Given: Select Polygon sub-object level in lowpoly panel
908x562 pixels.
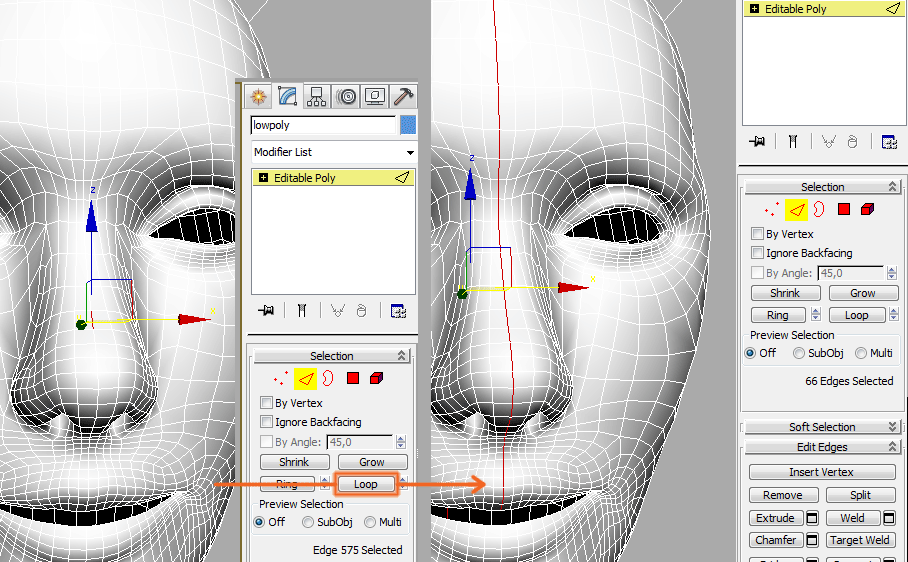Looking at the screenshot, I should (x=353, y=378).
